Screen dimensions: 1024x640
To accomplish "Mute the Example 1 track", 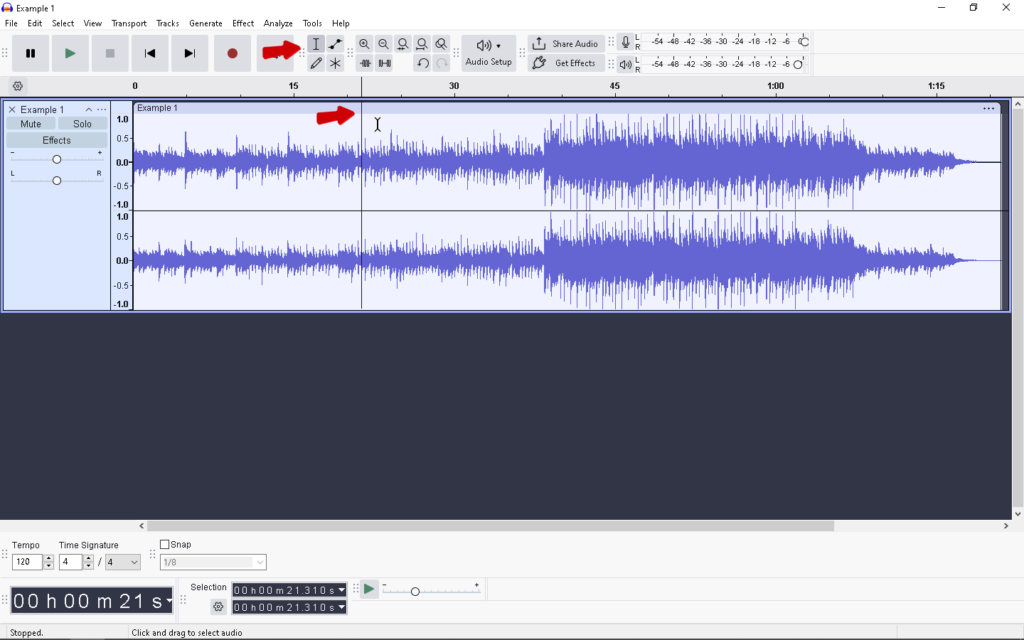I will 31,124.
